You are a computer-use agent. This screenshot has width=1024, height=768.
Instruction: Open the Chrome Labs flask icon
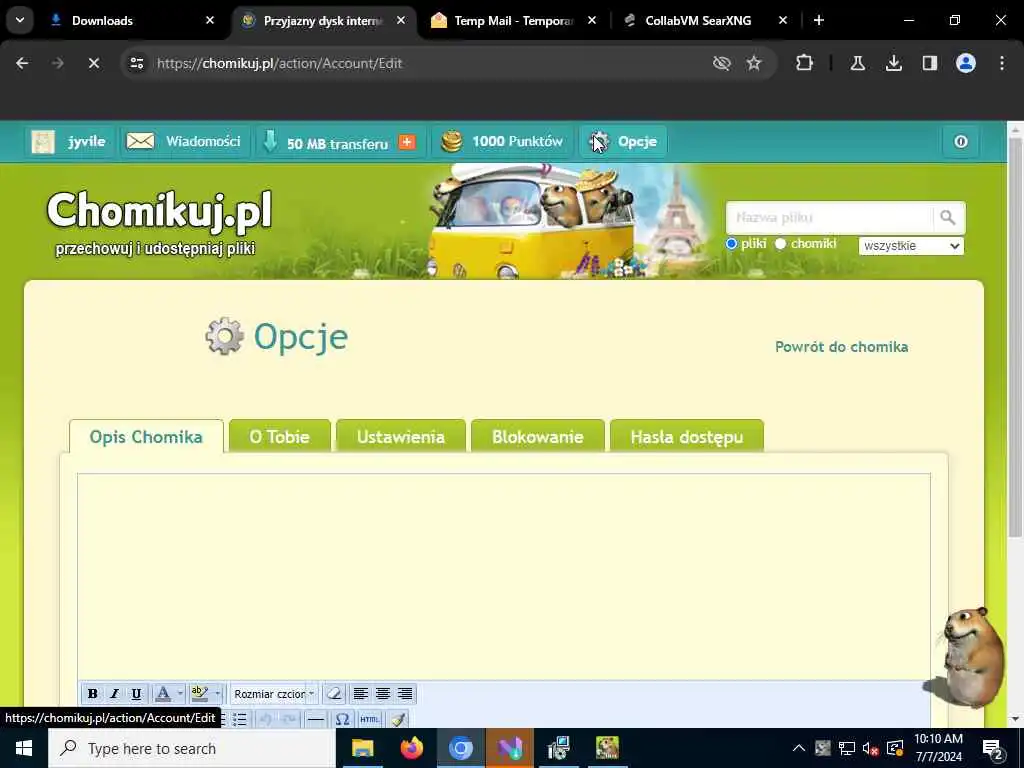[857, 63]
